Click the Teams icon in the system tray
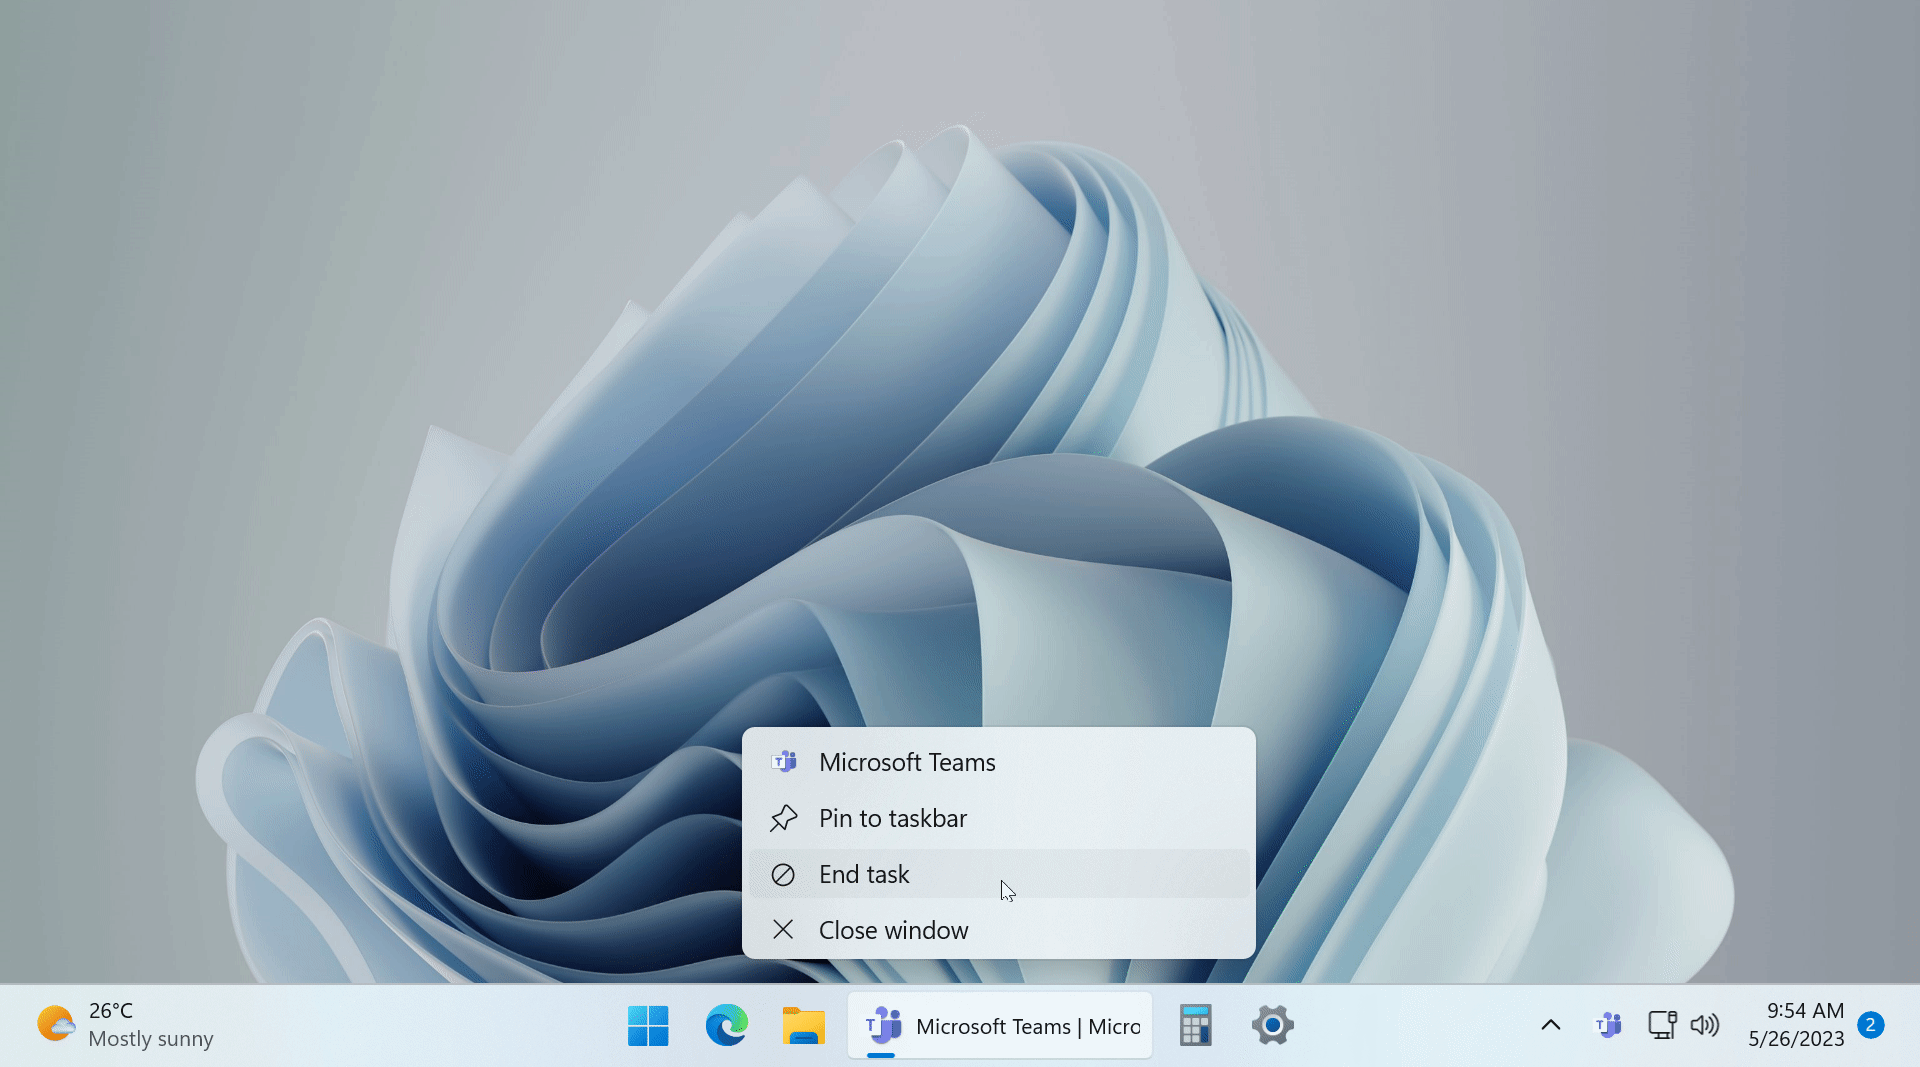The image size is (1920, 1067). (x=1608, y=1025)
